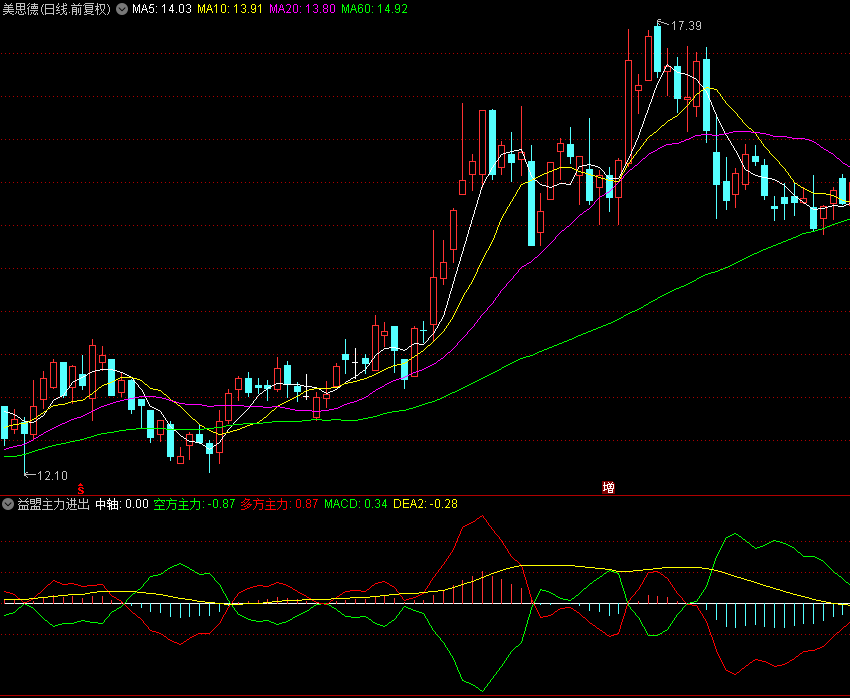850x698 pixels.
Task: Click the 17.39 high price label
Action: 686,25
